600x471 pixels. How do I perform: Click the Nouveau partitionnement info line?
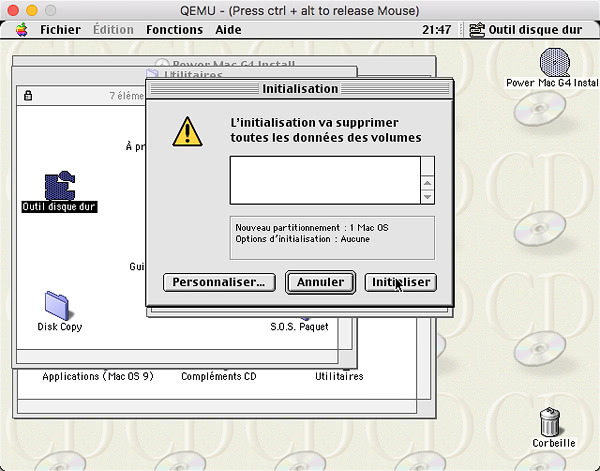click(312, 228)
